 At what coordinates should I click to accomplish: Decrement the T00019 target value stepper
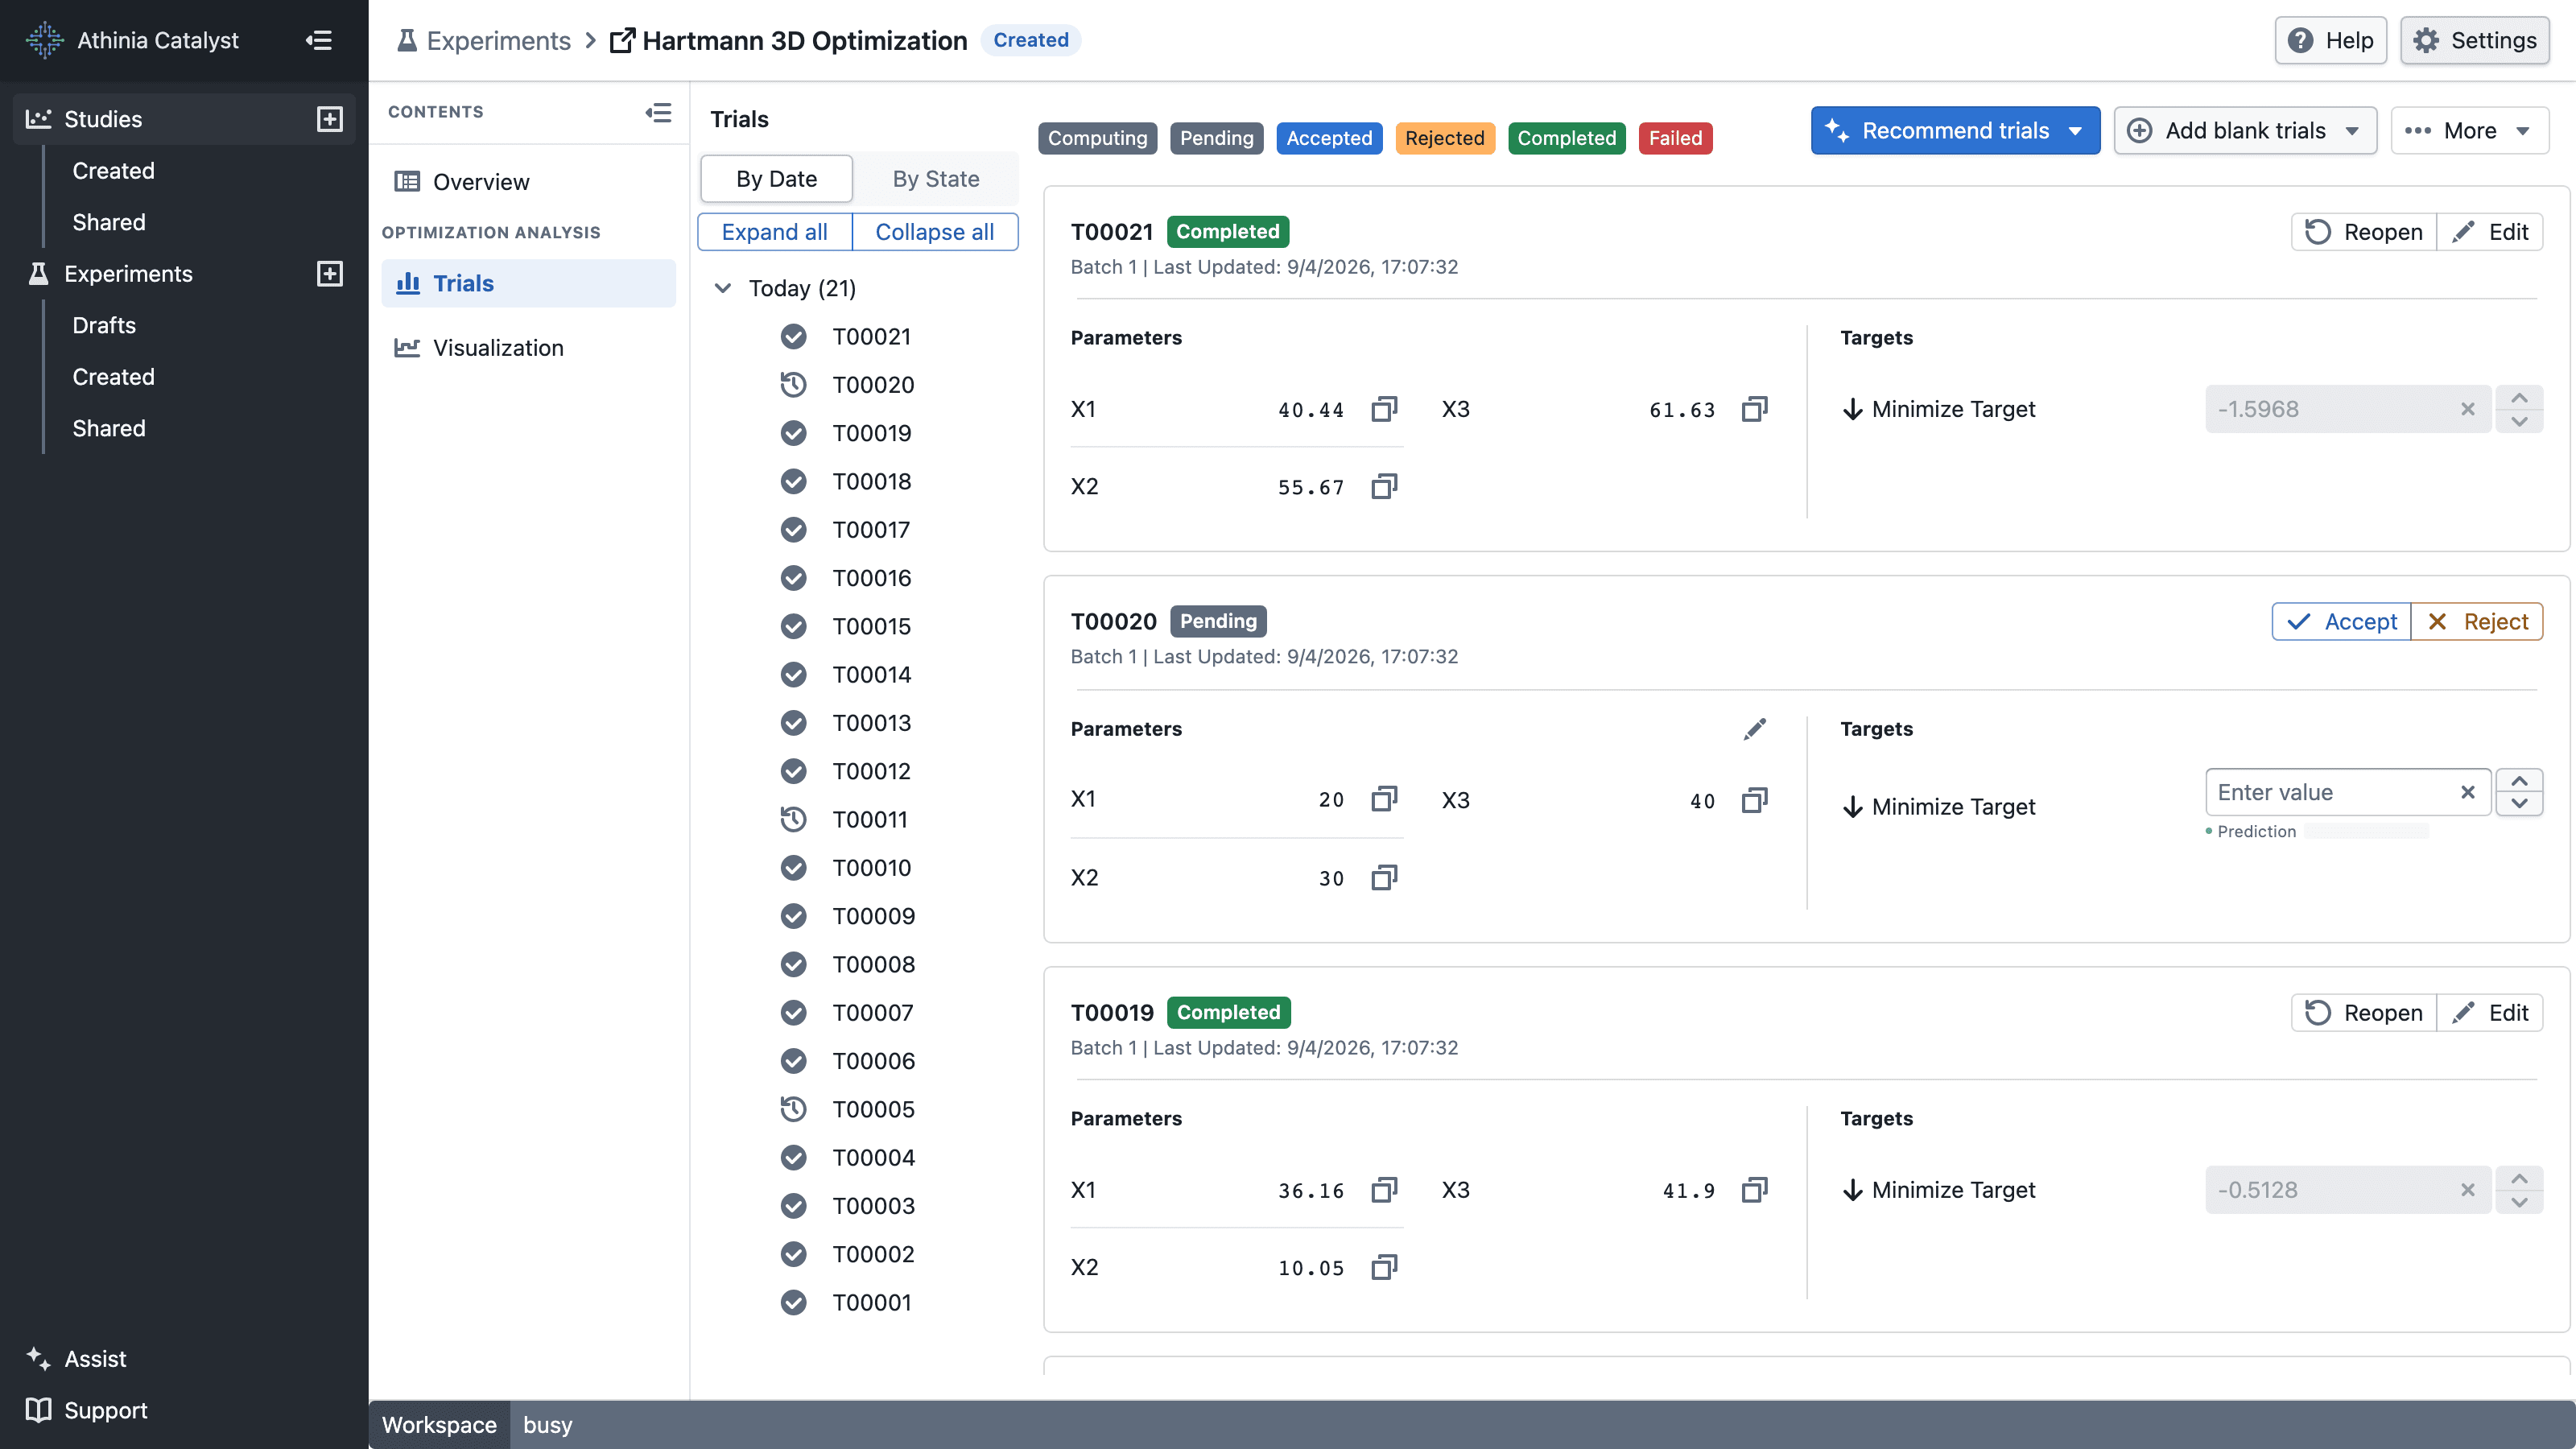2519,1201
